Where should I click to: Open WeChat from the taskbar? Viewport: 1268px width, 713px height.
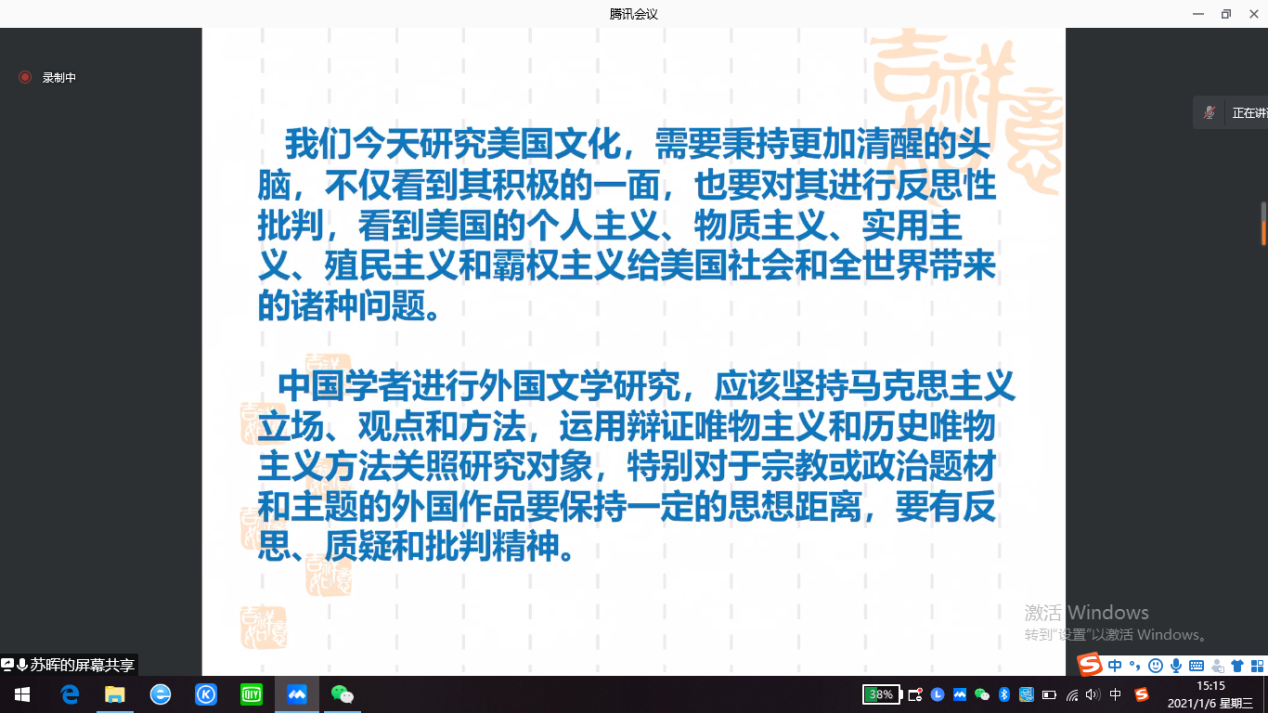(x=342, y=695)
